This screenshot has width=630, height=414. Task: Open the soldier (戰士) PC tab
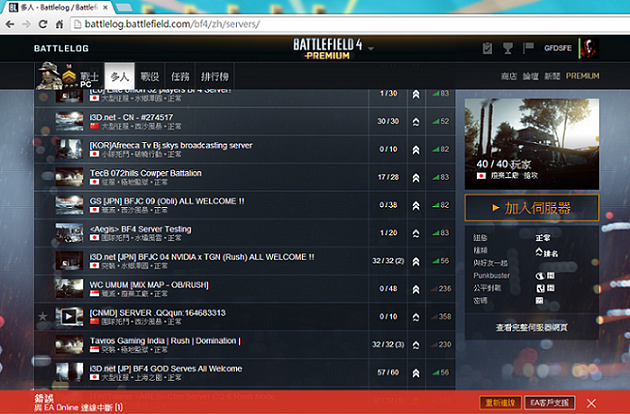pos(69,76)
